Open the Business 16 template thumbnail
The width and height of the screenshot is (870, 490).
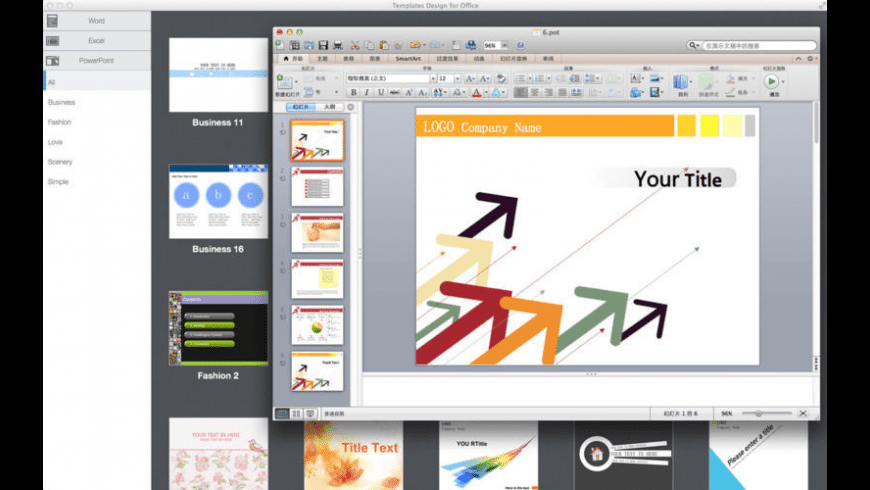[218, 201]
